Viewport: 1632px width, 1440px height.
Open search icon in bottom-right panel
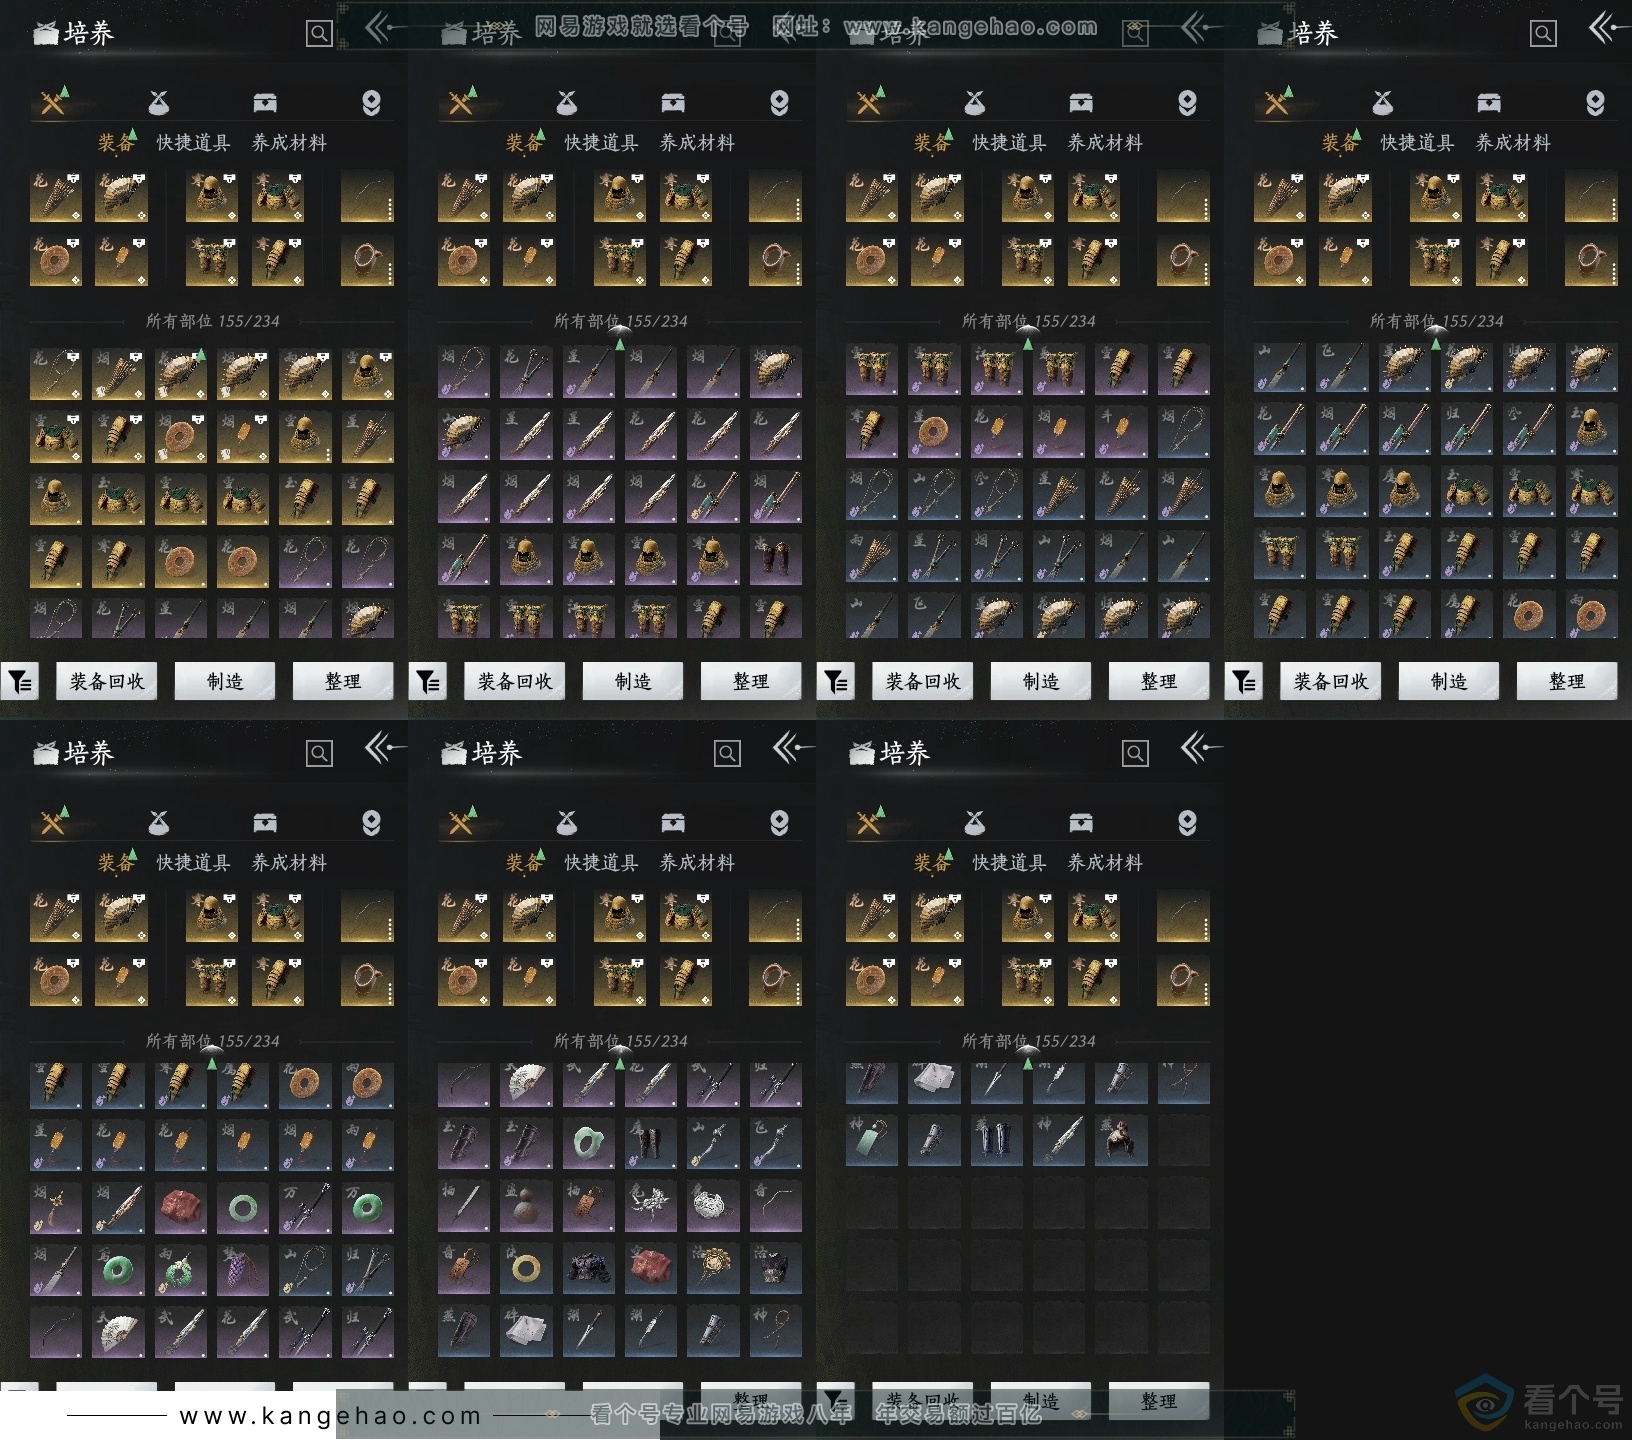[x=1135, y=754]
